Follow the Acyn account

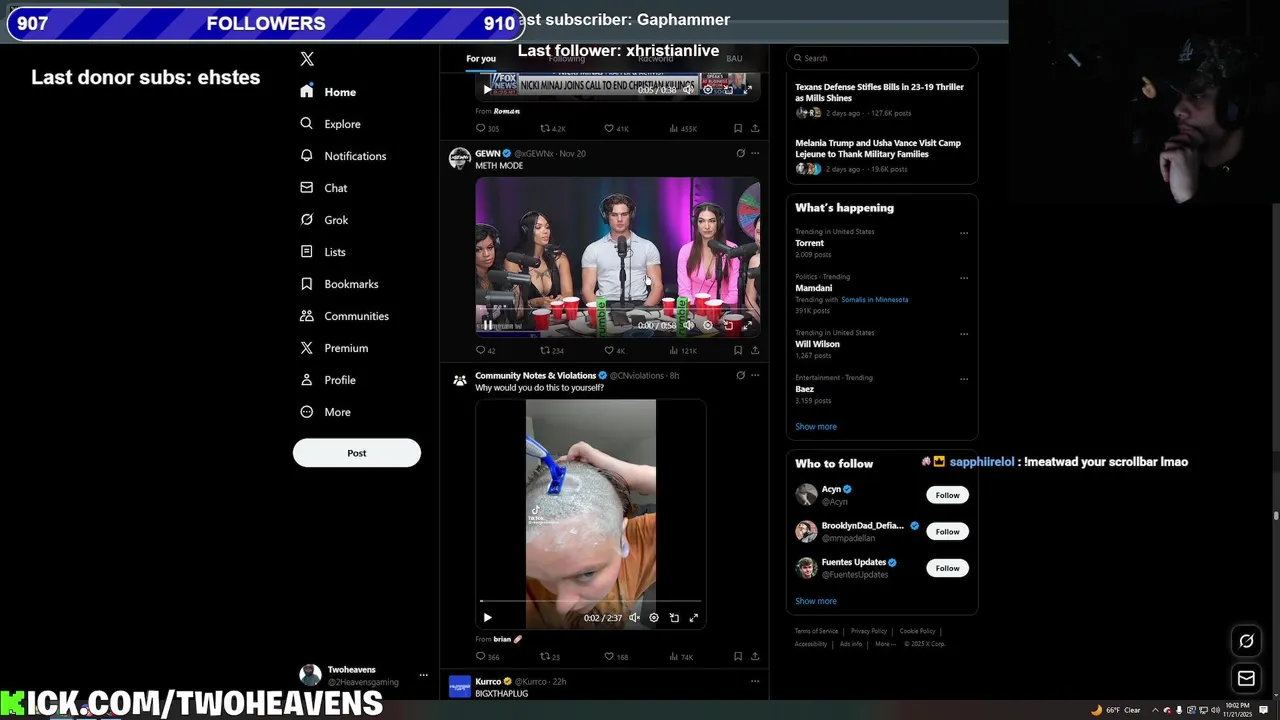pos(947,495)
